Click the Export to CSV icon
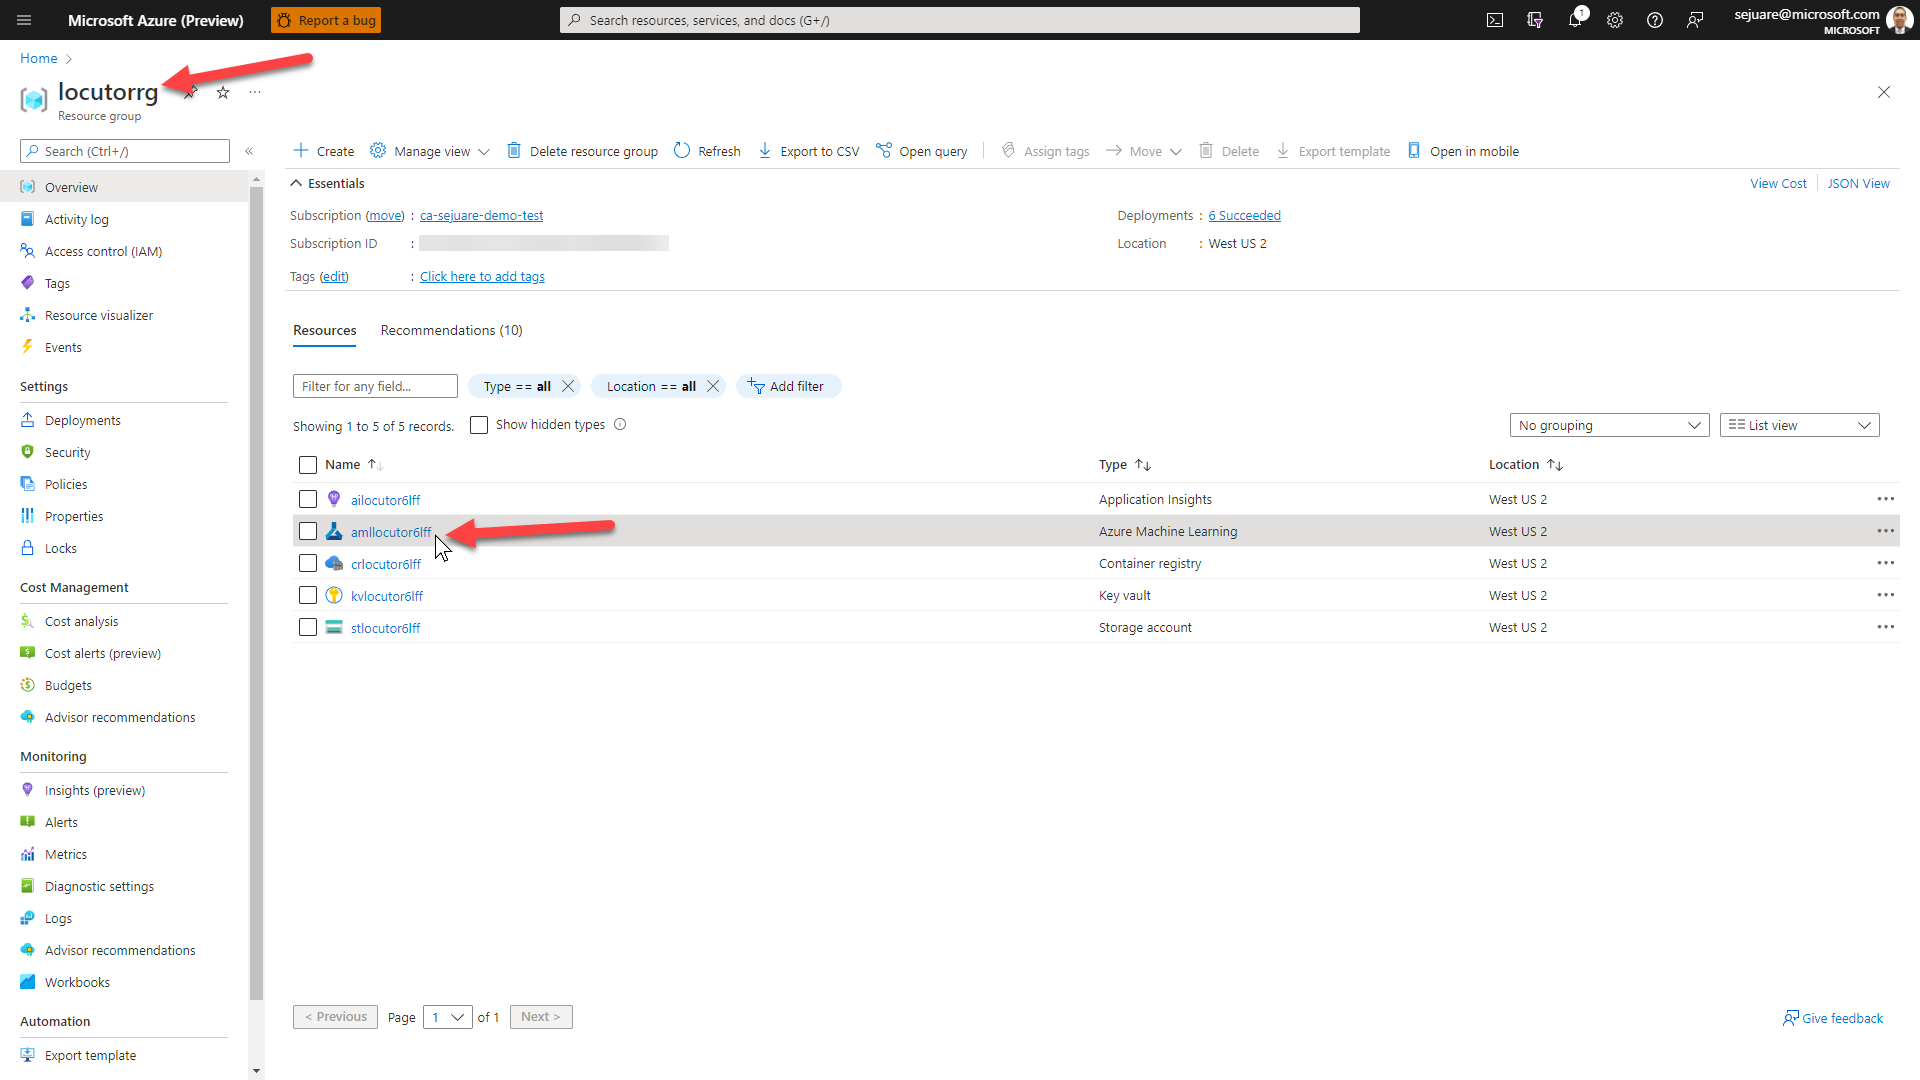Viewport: 1920px width, 1080px height. (765, 151)
